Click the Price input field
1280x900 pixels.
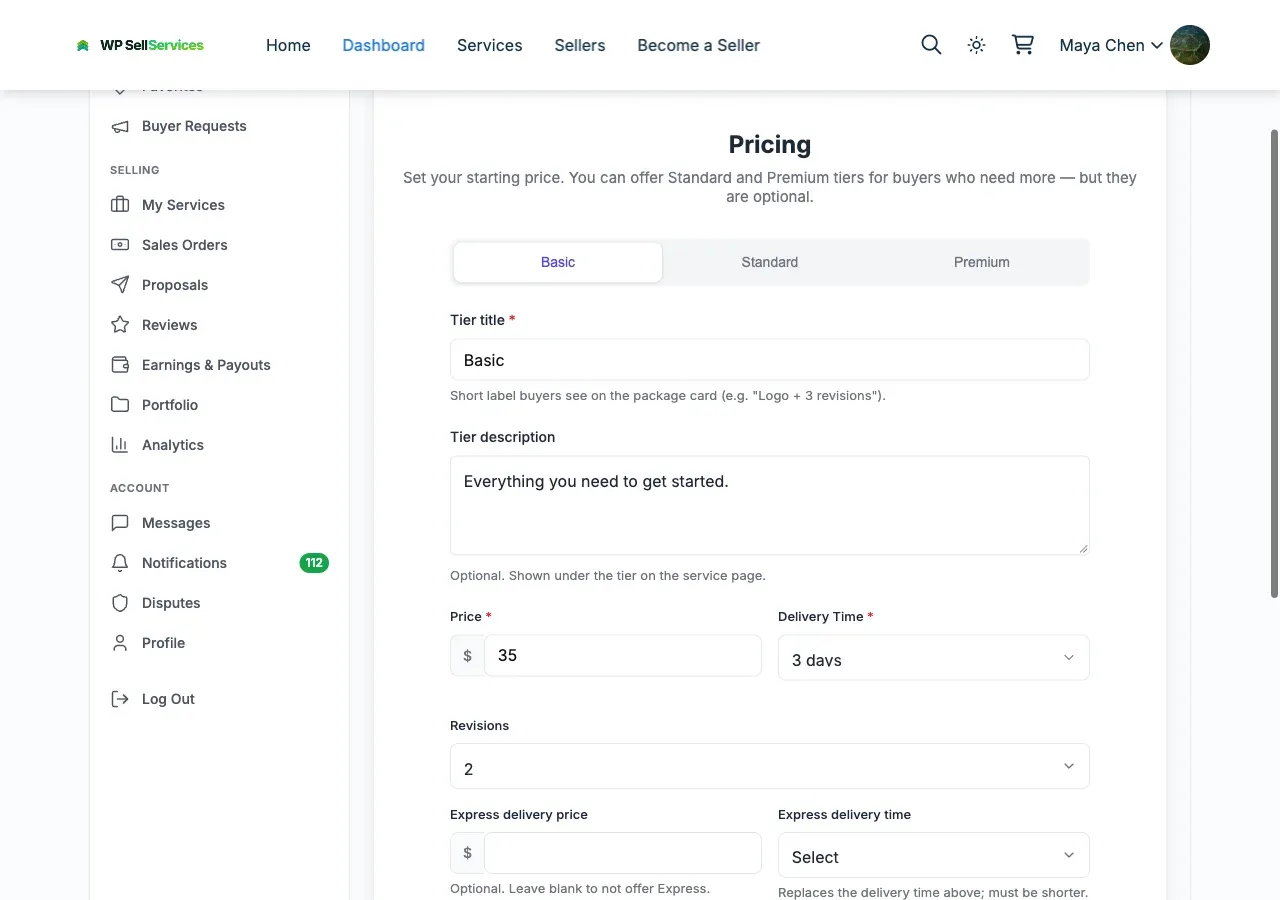click(x=623, y=656)
